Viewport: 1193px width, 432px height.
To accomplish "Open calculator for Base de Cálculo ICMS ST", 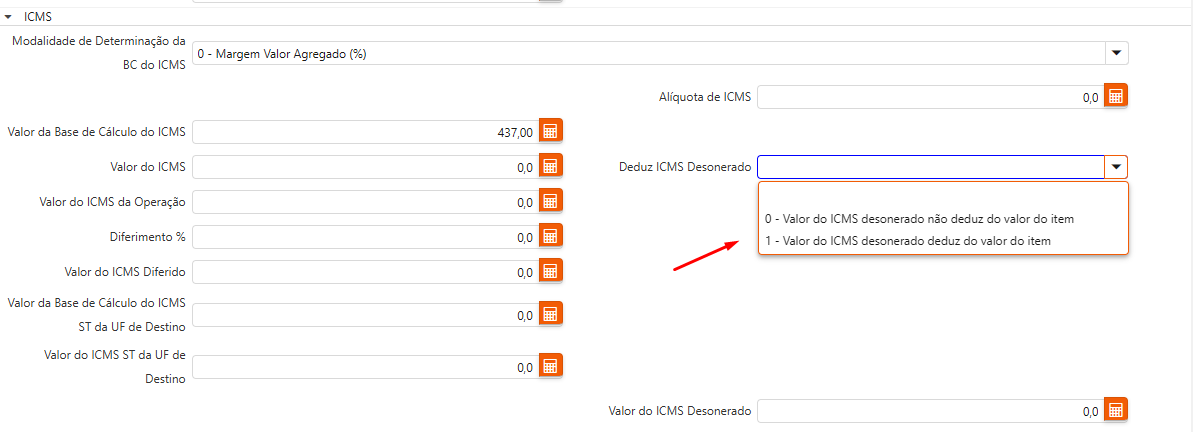I will point(549,315).
